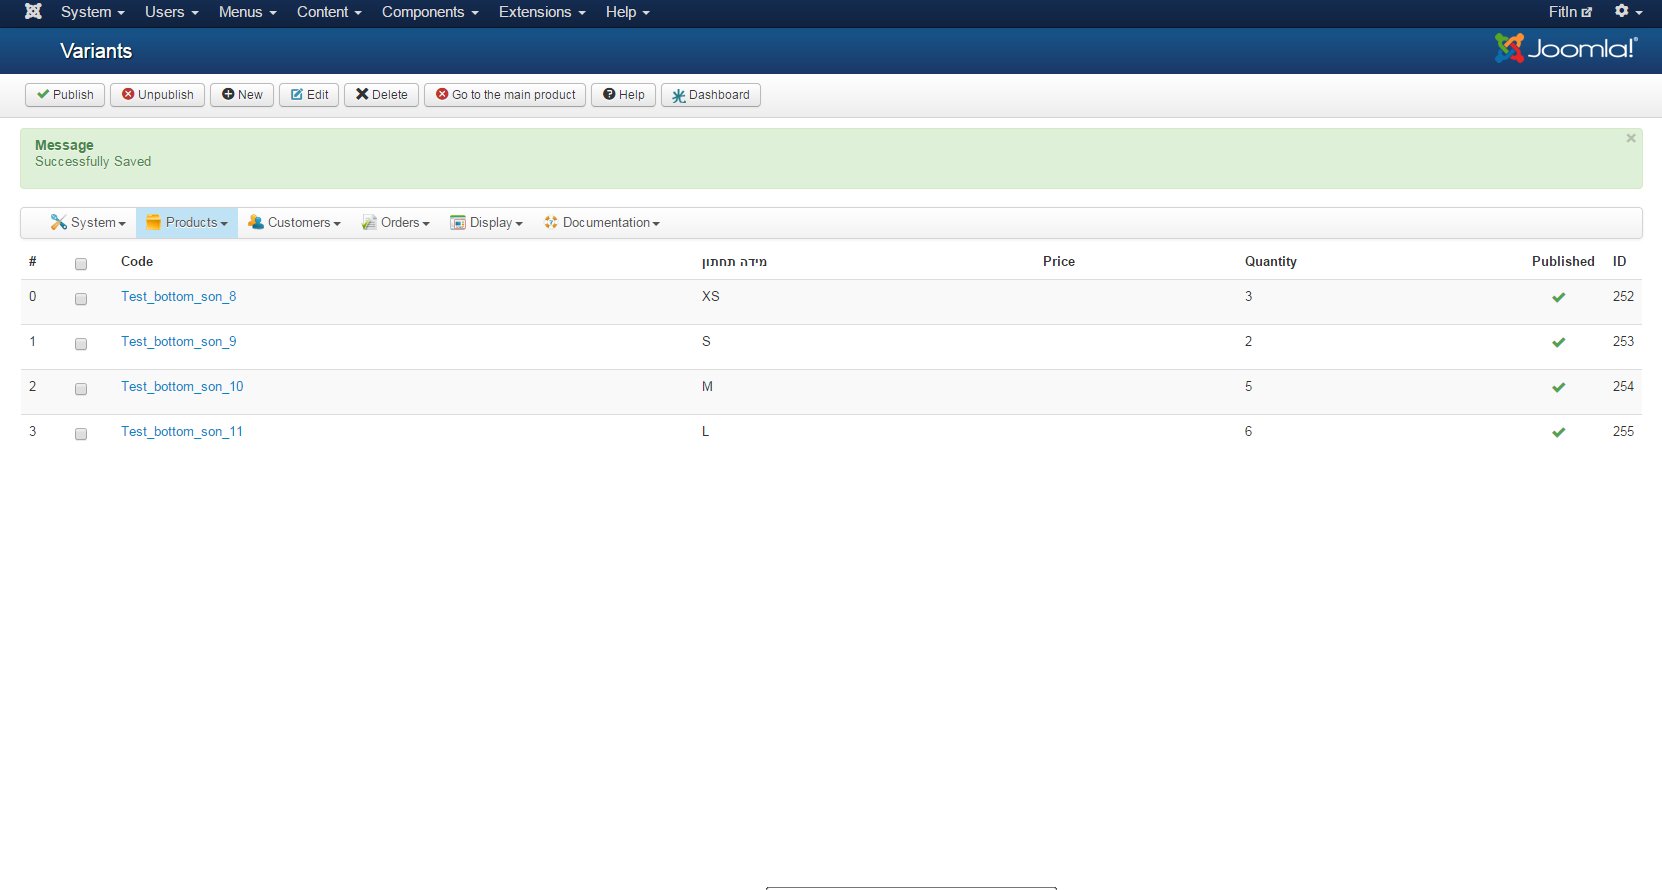
Task: Click the ID 252 cell
Action: (1623, 297)
